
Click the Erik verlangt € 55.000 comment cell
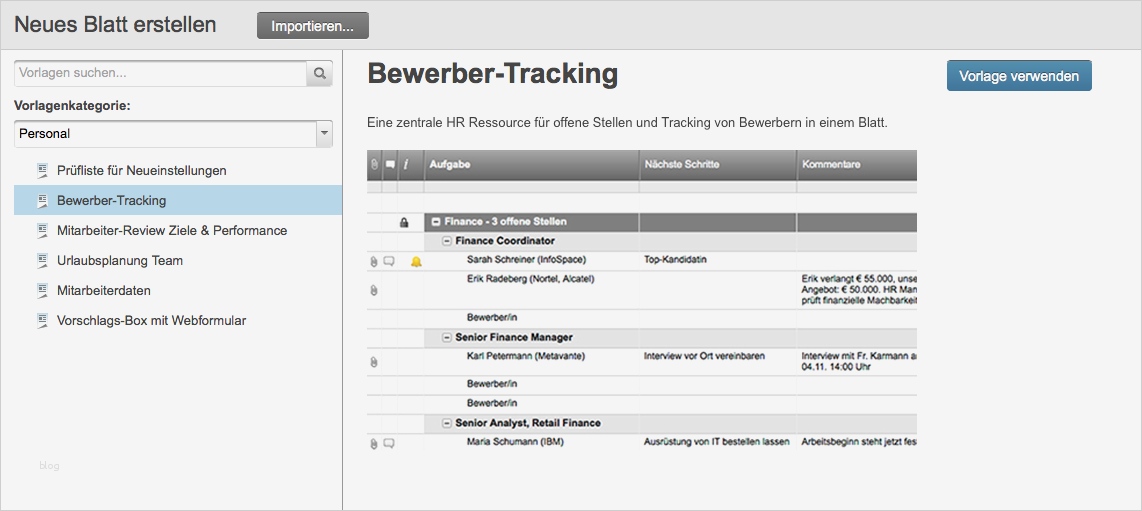coord(859,290)
